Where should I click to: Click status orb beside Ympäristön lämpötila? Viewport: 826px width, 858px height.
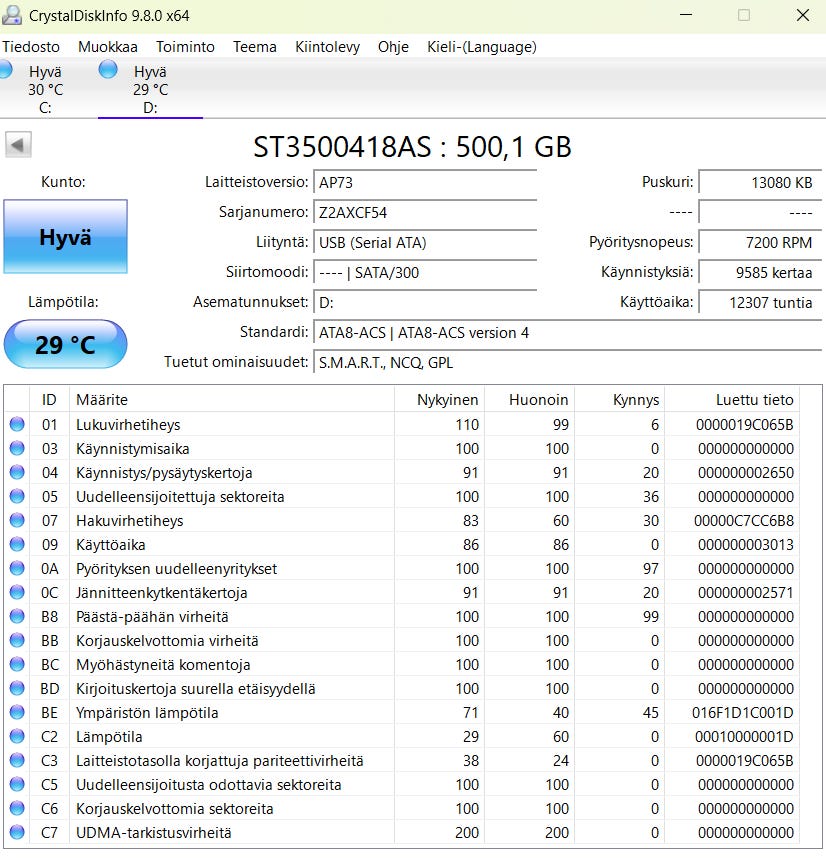[x=17, y=712]
